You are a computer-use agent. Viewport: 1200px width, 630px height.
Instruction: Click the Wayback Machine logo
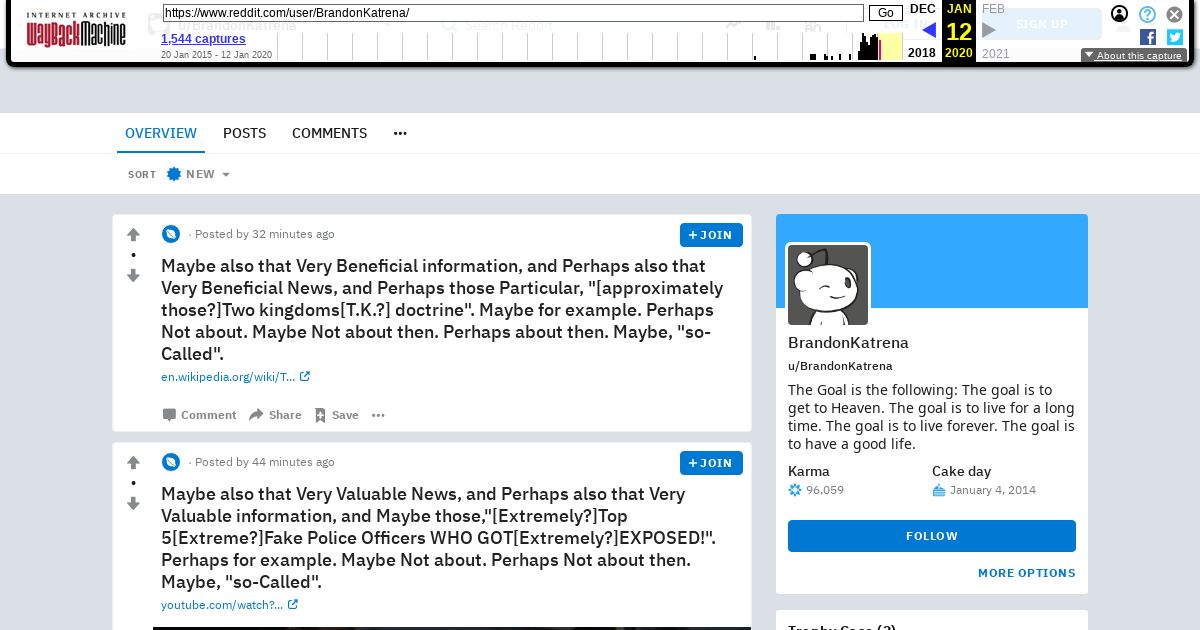click(x=76, y=30)
